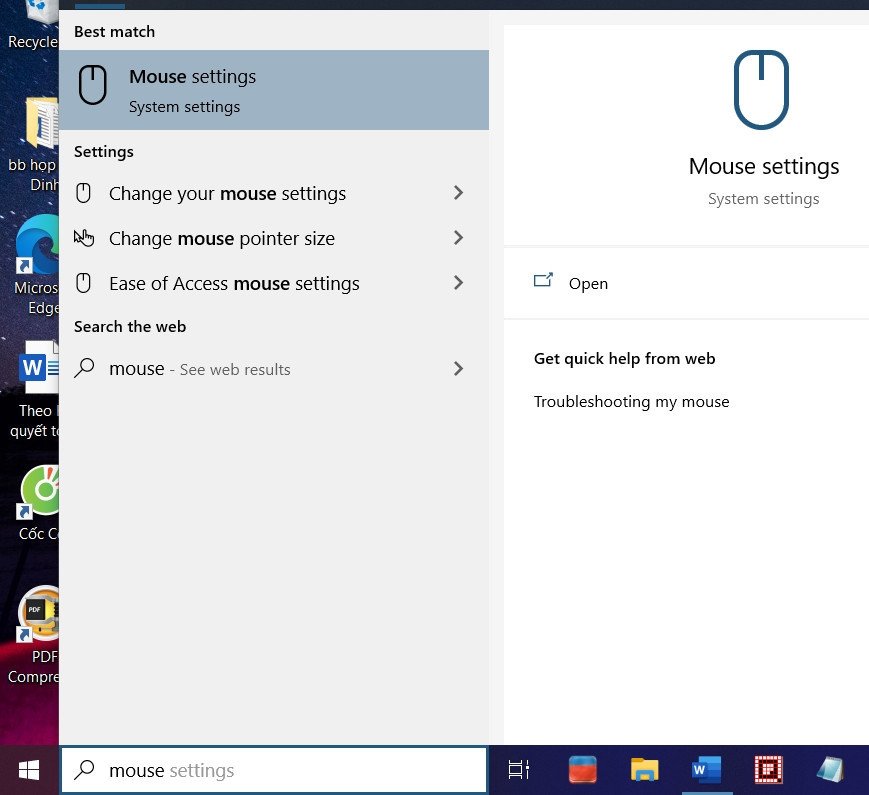This screenshot has width=869, height=795.
Task: Expand Change your mouse settings options
Action: click(x=458, y=193)
